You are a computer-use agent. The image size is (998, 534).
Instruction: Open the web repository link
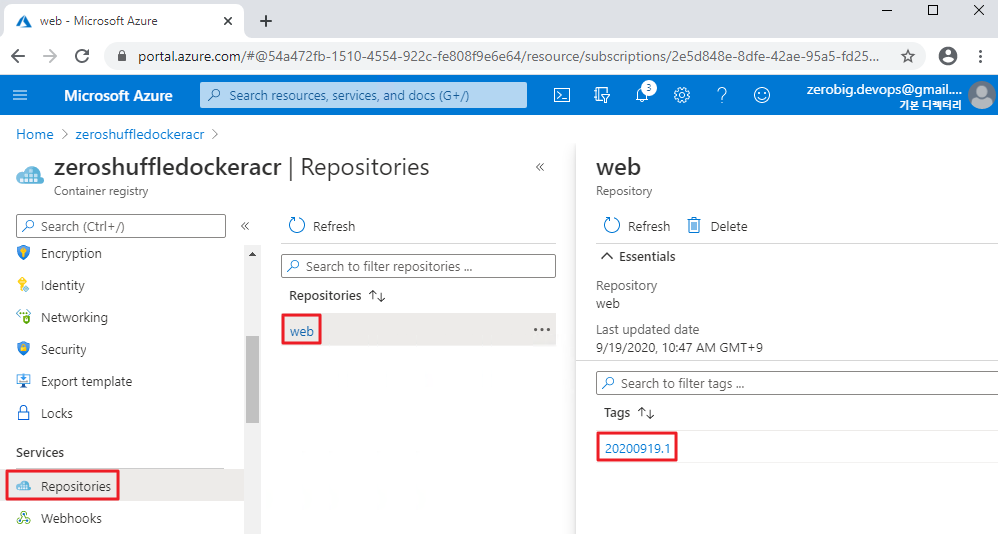302,331
